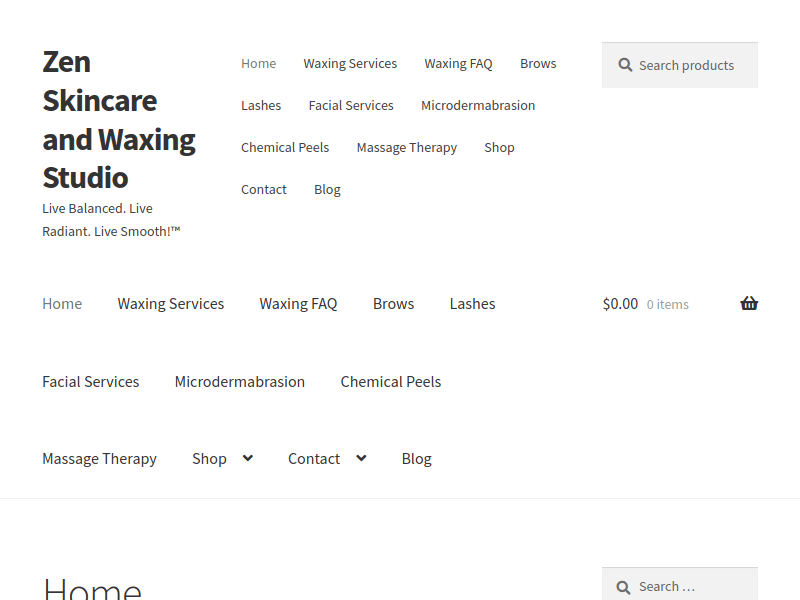Click inside the Search products field
The height and width of the screenshot is (600, 800).
690,65
